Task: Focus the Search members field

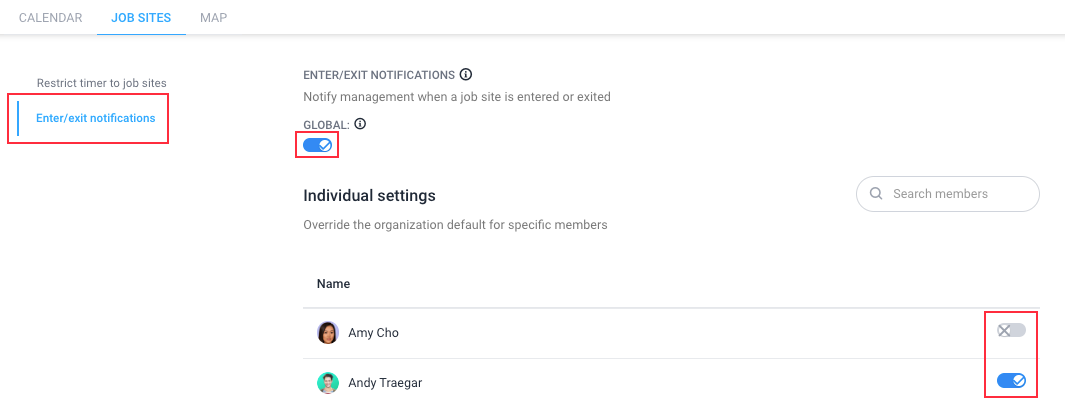Action: point(947,194)
